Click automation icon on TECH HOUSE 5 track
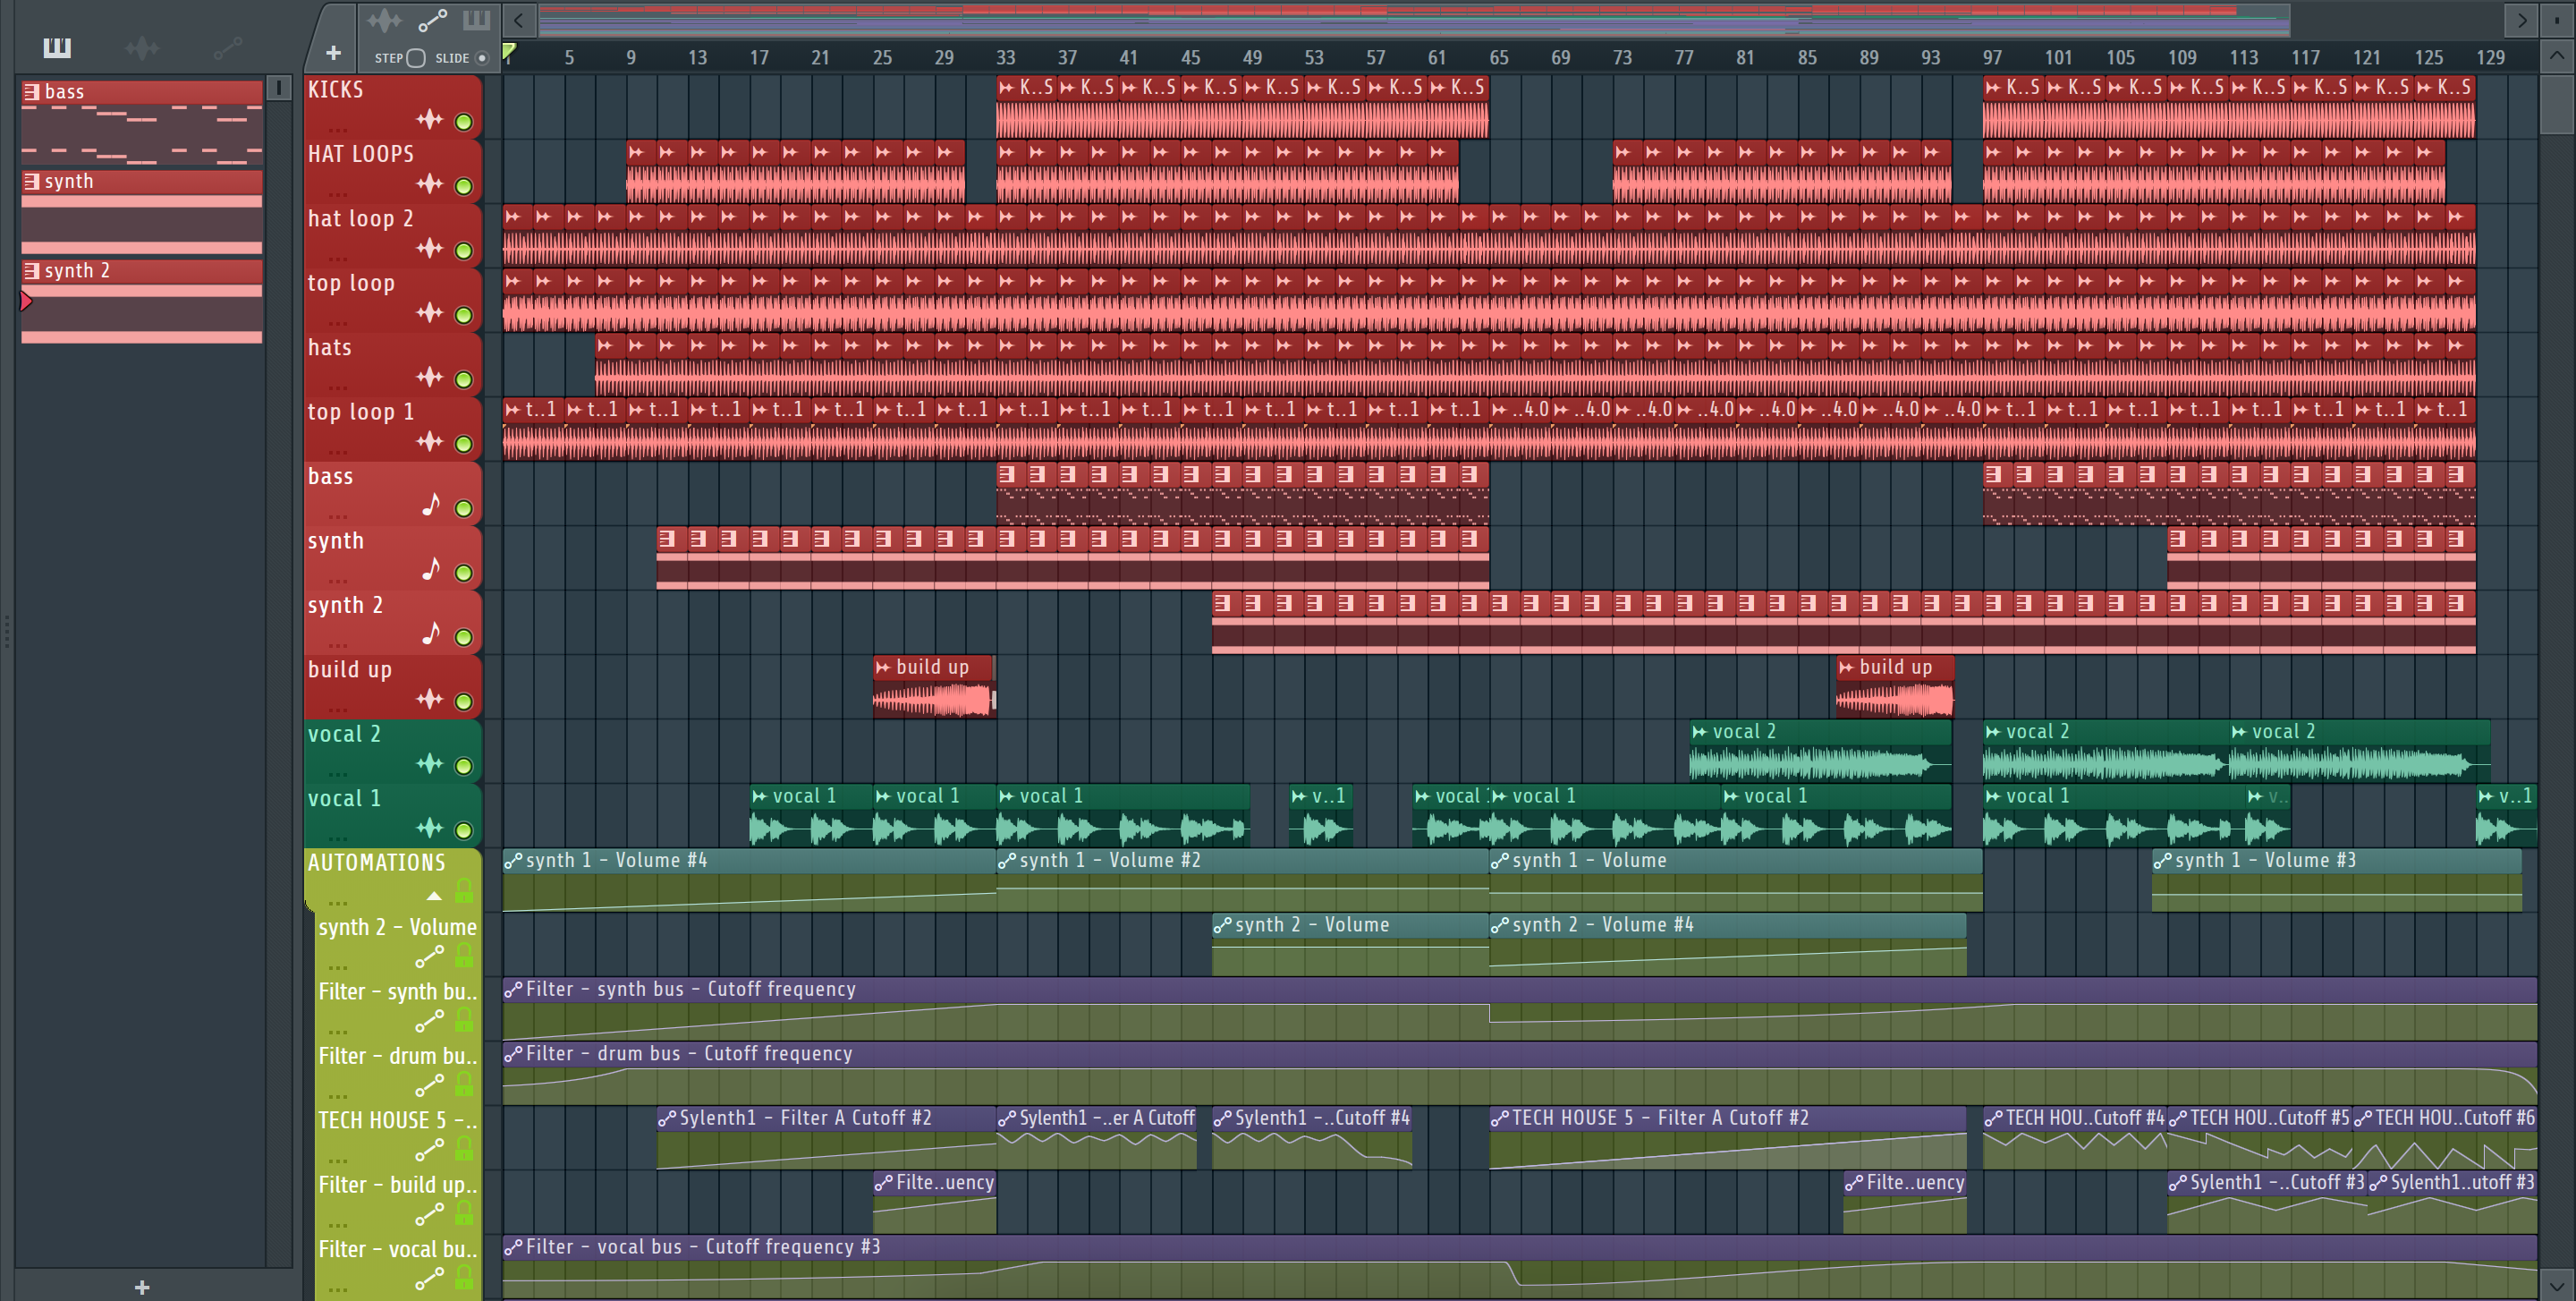 (x=430, y=1150)
